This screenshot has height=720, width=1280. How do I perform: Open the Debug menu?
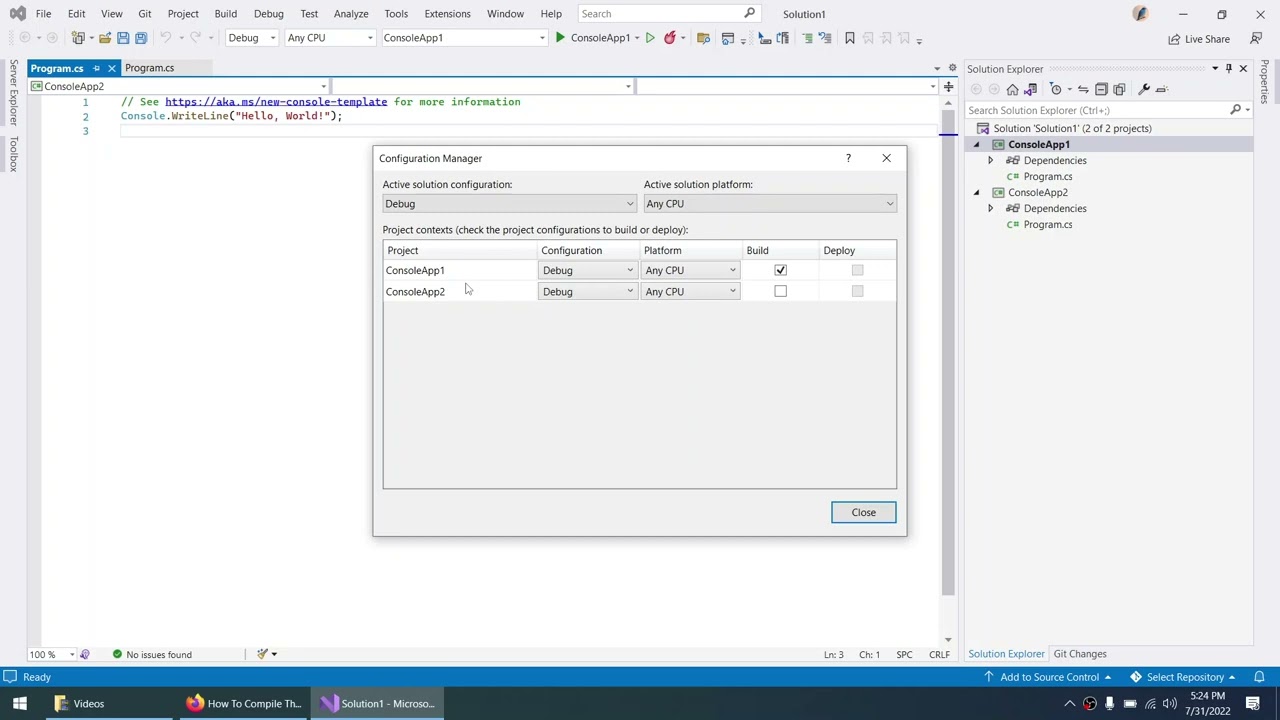(x=268, y=14)
